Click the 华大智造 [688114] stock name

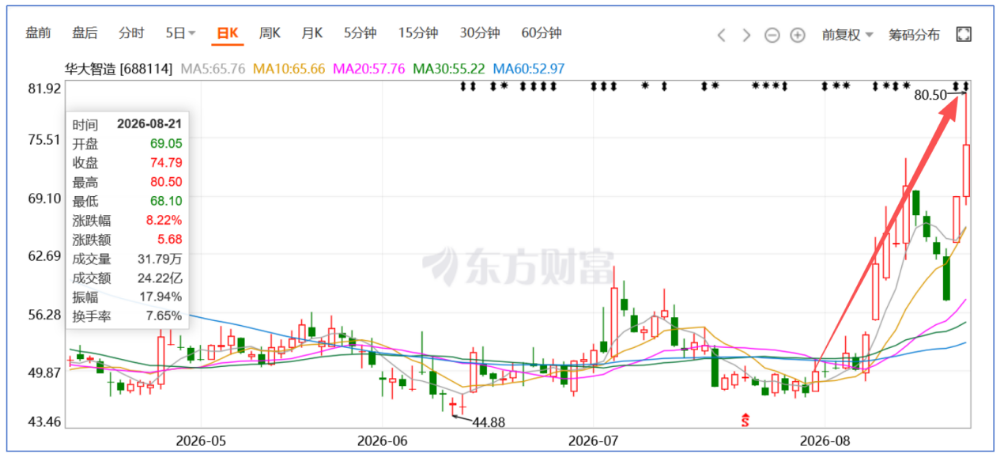pos(119,69)
